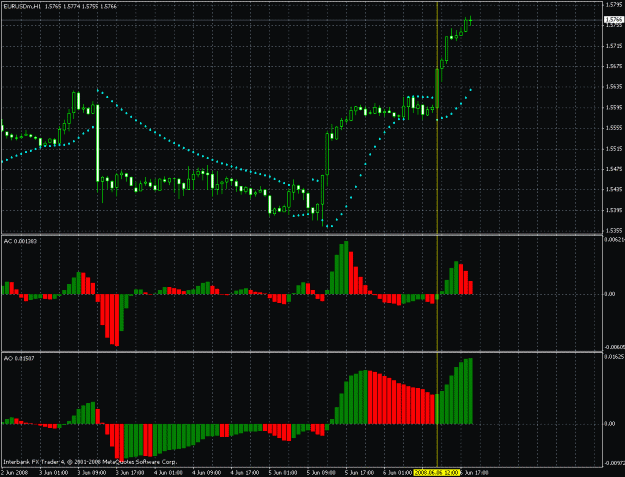Image resolution: width=625 pixels, height=477 pixels.
Task: Click the 5 Jun 17:00 time label
Action: (360, 473)
